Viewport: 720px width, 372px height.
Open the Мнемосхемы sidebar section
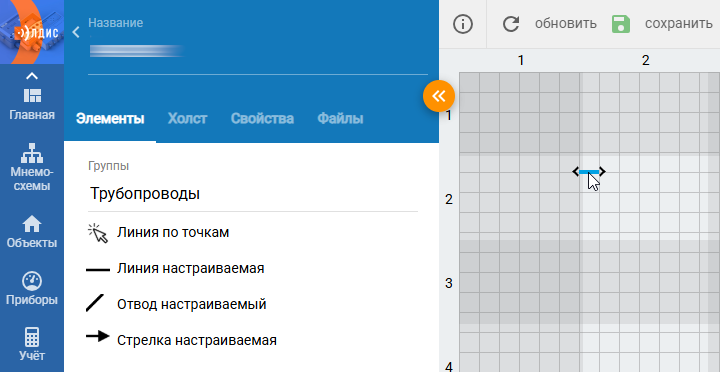click(32, 153)
